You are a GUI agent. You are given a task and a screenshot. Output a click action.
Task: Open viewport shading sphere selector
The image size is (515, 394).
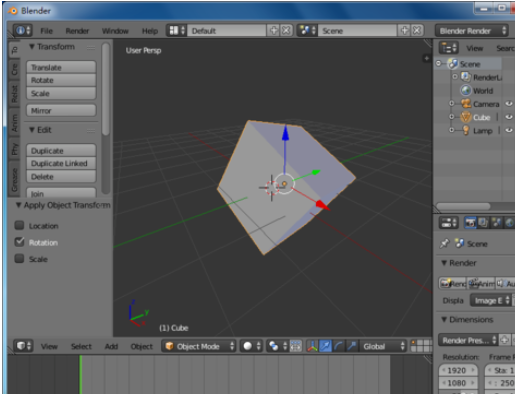click(x=251, y=346)
